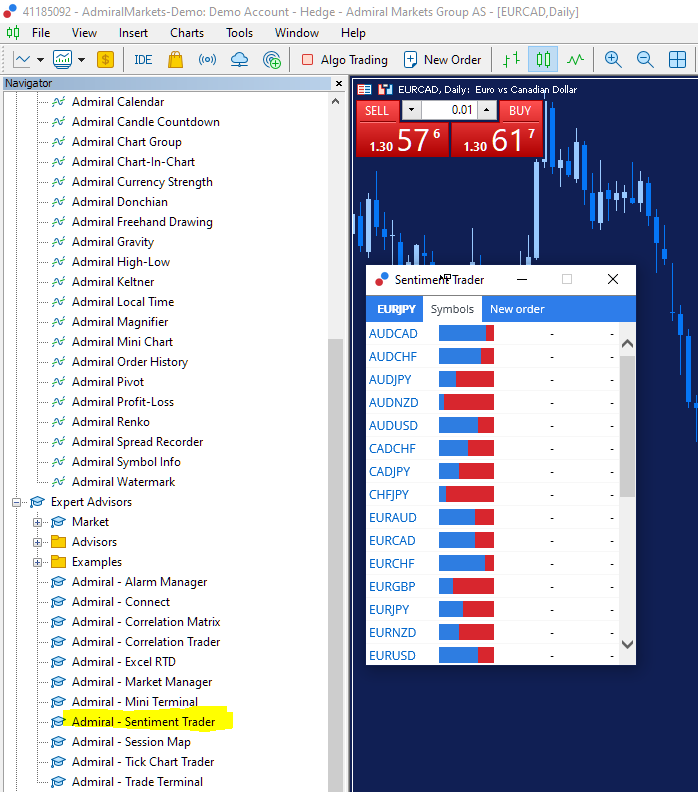Screen dimensions: 698x792
Task: Zoom in on the chart
Action: [x=613, y=60]
